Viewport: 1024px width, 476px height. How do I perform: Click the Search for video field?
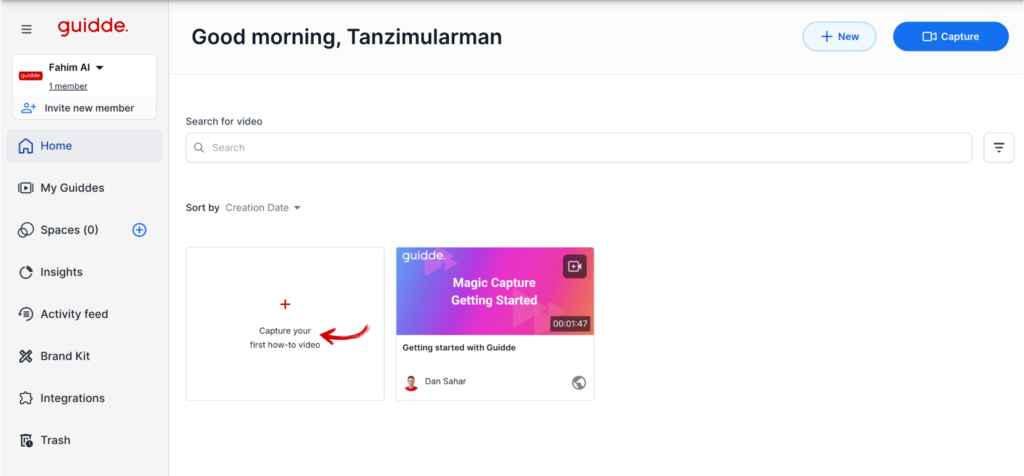click(578, 148)
